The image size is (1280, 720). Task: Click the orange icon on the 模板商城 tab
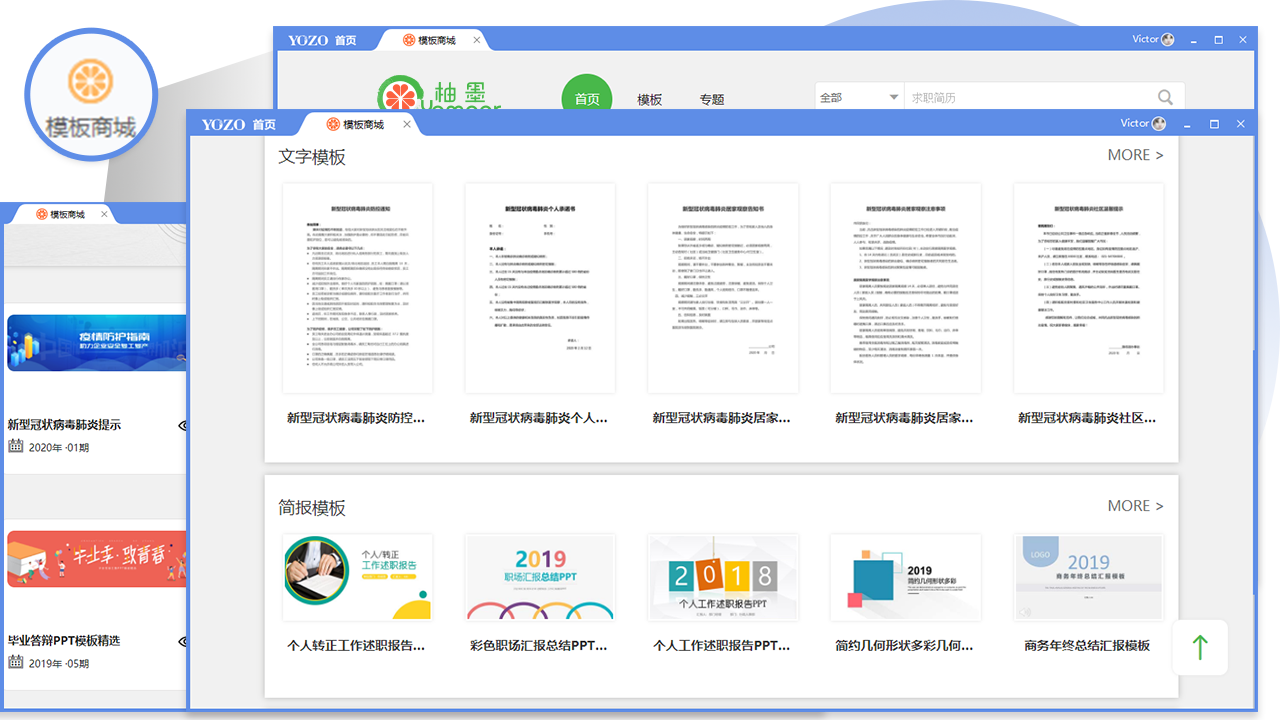click(334, 124)
